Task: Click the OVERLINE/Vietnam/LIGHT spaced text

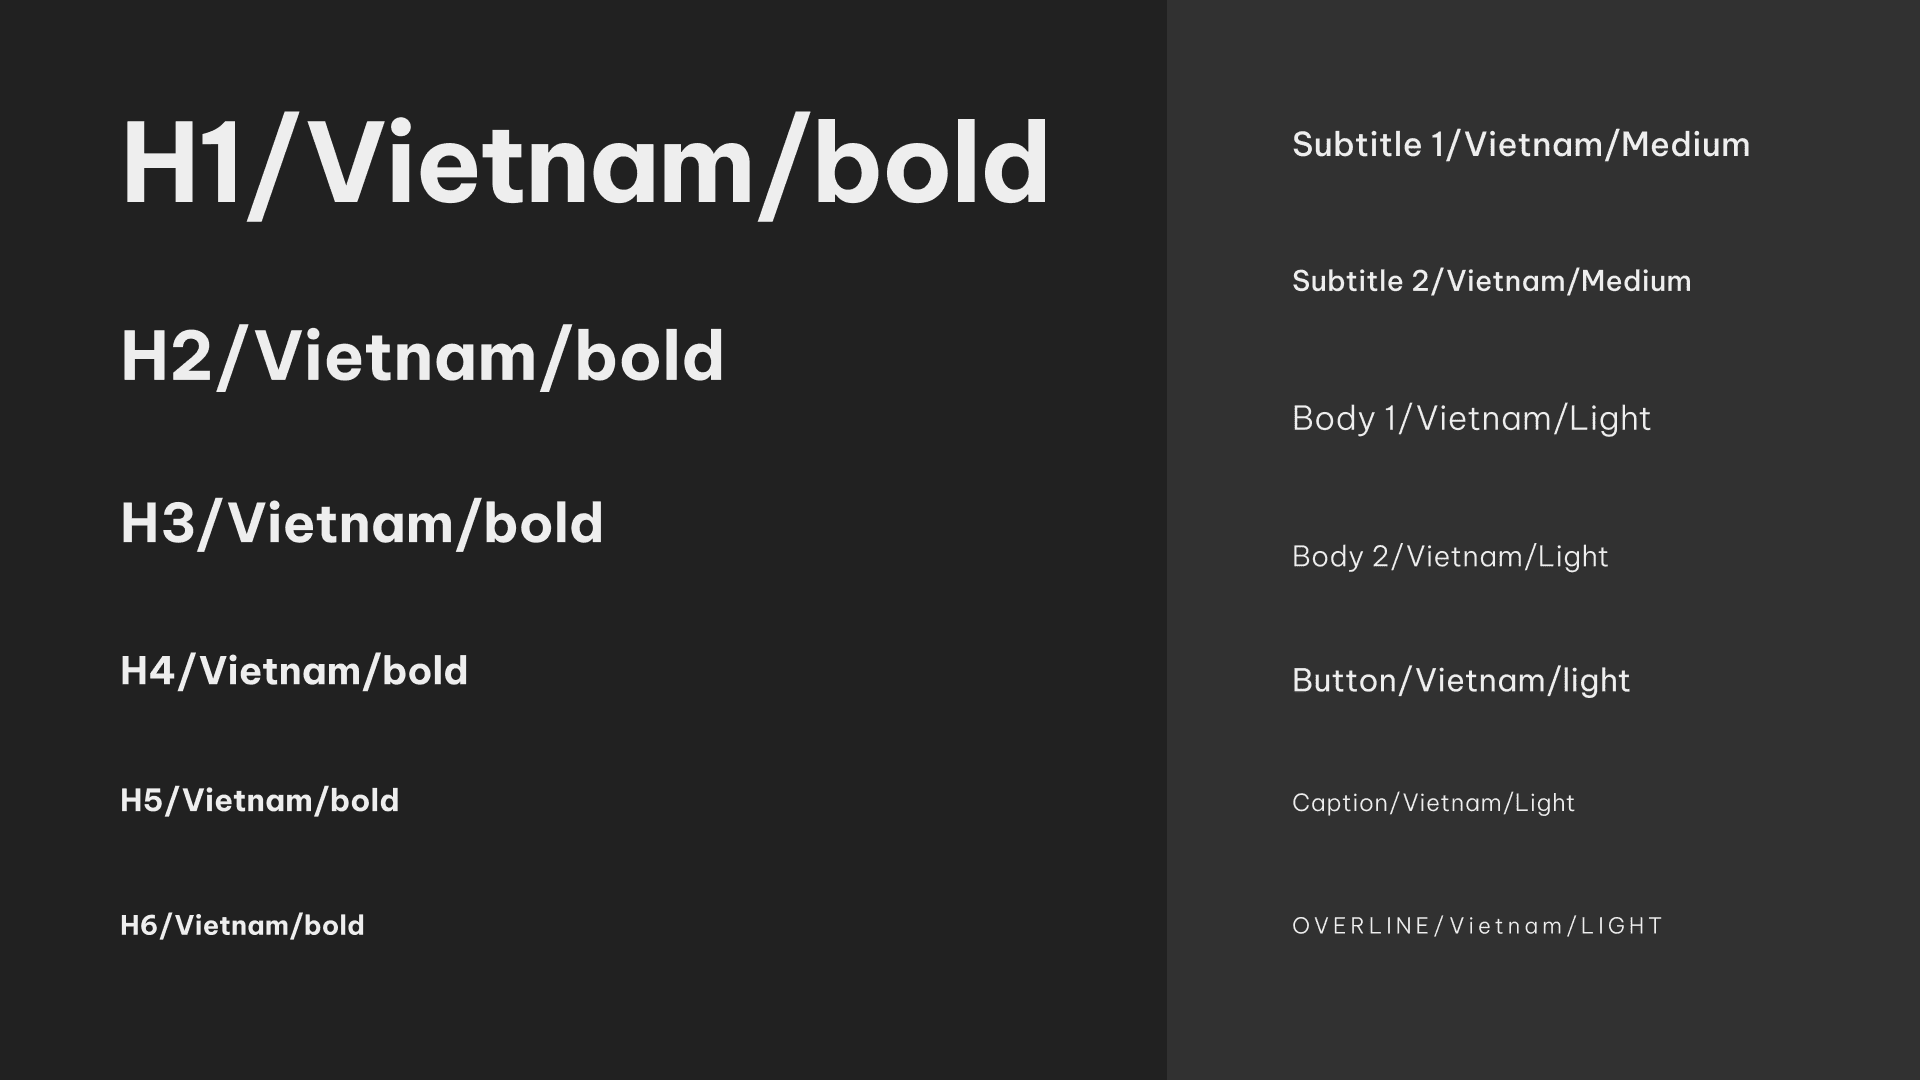Action: 1477,926
